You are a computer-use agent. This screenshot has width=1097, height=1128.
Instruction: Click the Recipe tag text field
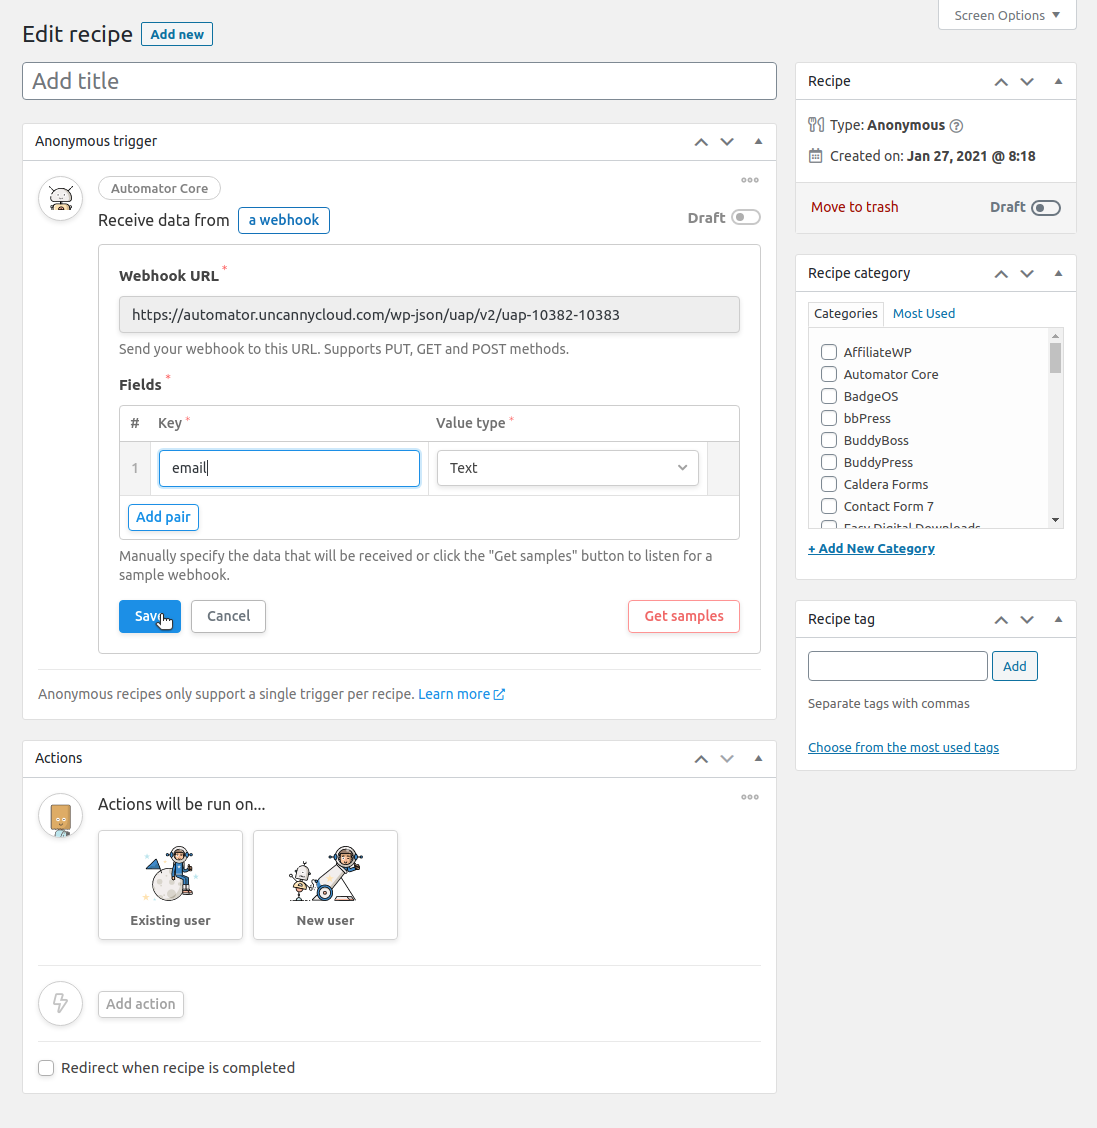click(898, 666)
